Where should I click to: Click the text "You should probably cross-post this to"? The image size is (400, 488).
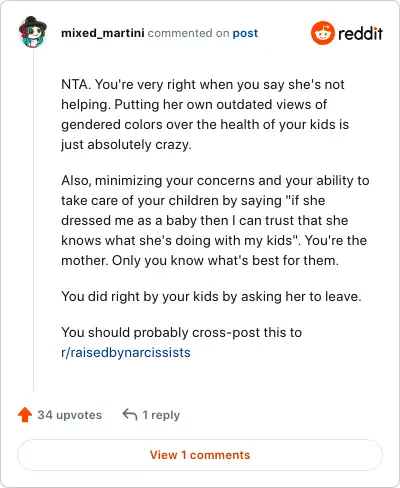click(x=182, y=332)
